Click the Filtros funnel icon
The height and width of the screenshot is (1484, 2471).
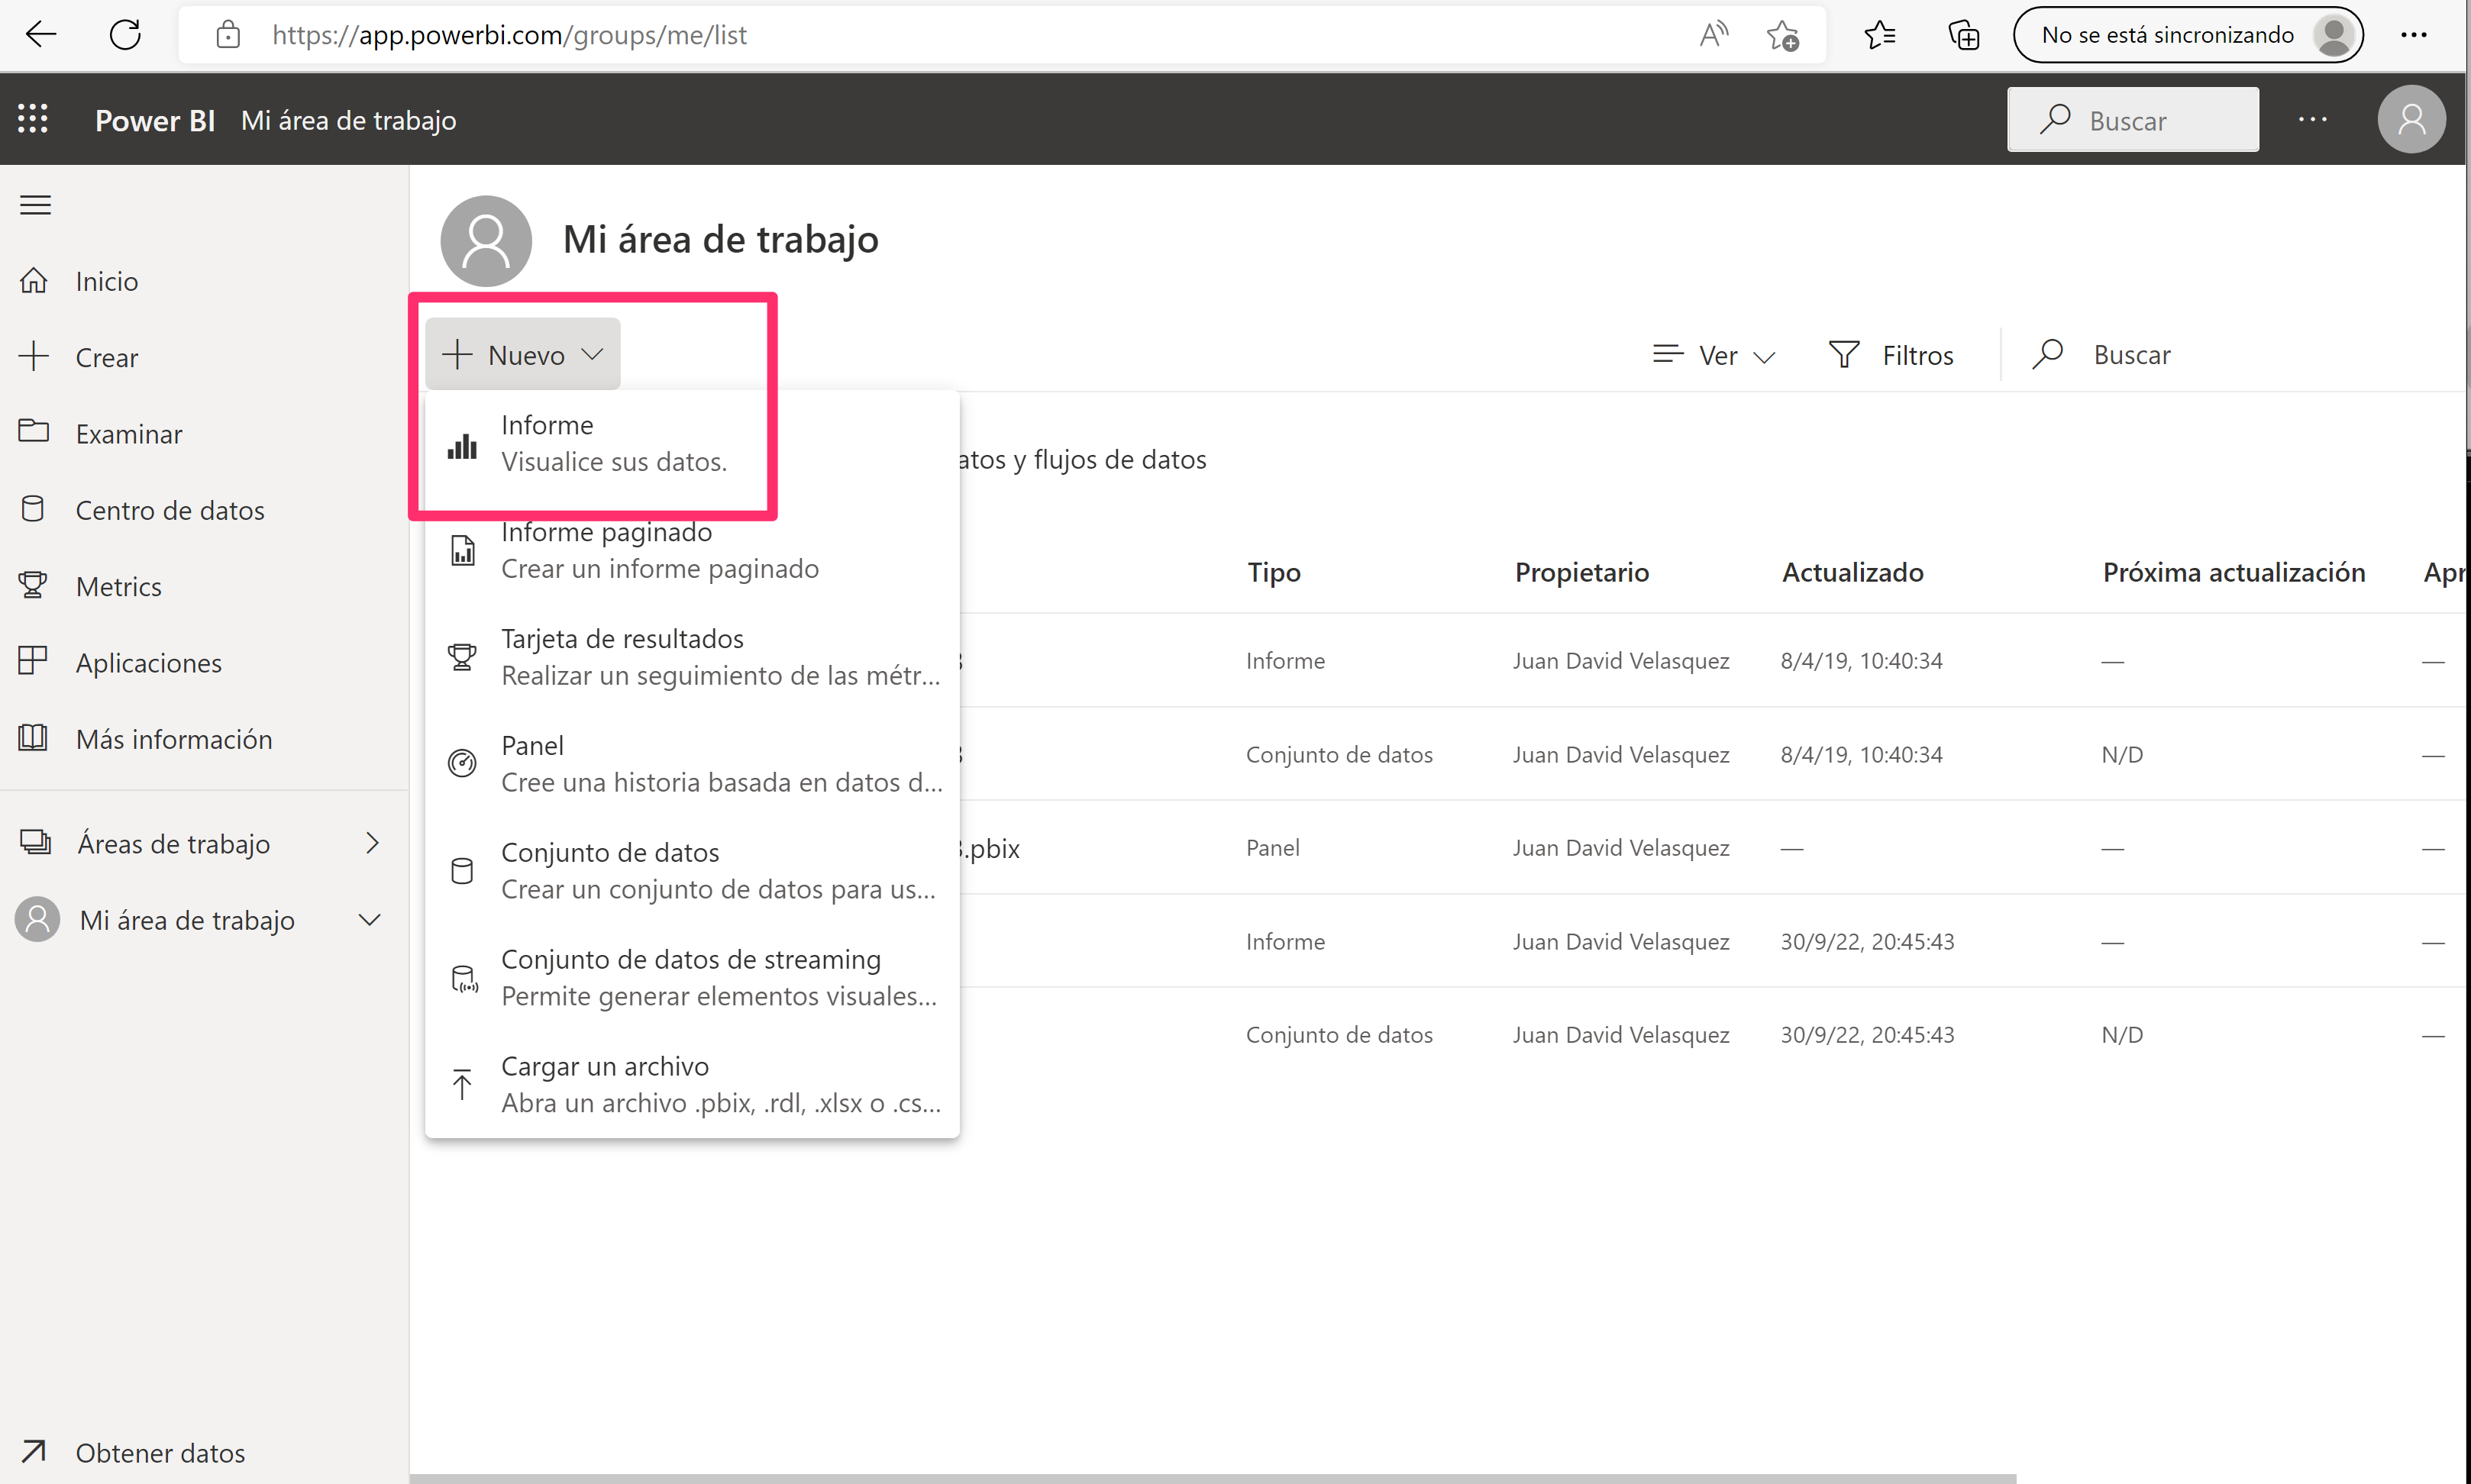[1844, 354]
